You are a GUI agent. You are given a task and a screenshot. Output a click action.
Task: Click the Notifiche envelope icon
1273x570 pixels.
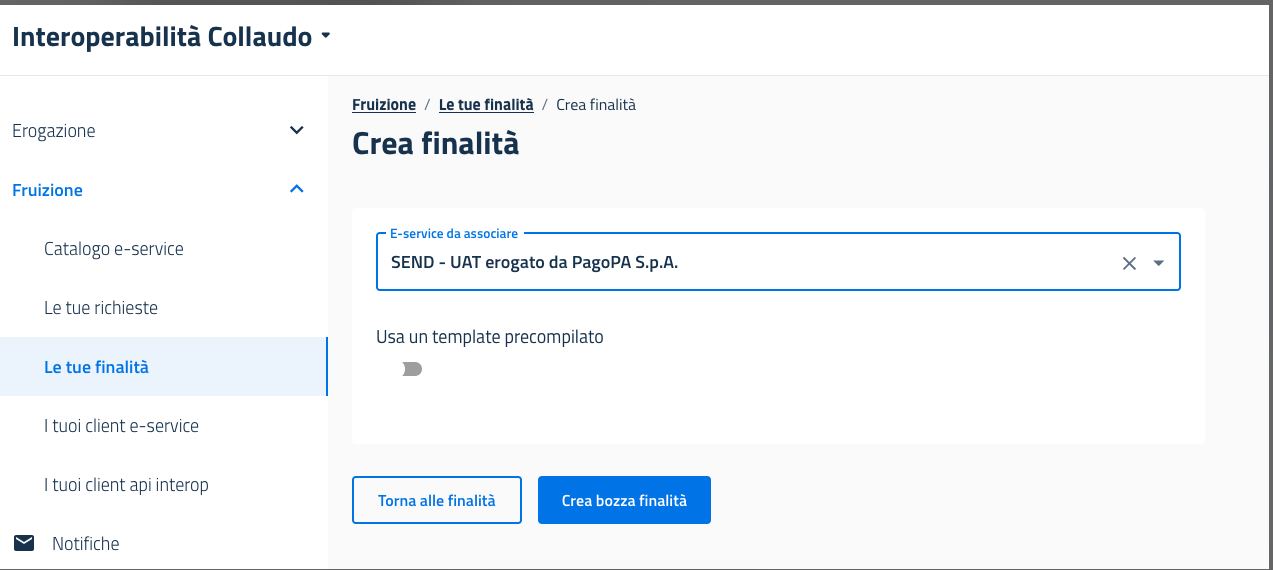point(24,543)
